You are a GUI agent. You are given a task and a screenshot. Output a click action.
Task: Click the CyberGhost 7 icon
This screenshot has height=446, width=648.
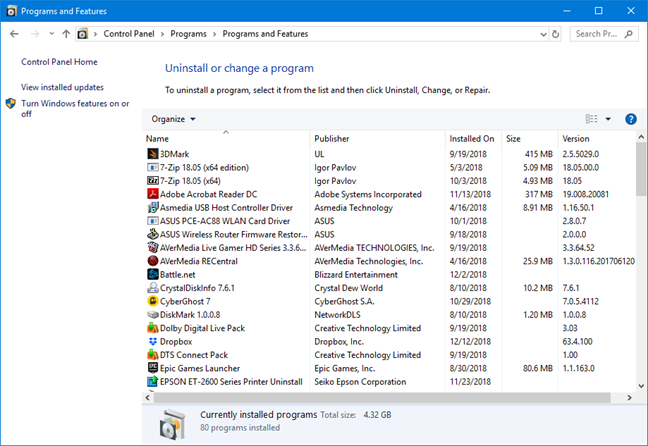pyautogui.click(x=152, y=301)
